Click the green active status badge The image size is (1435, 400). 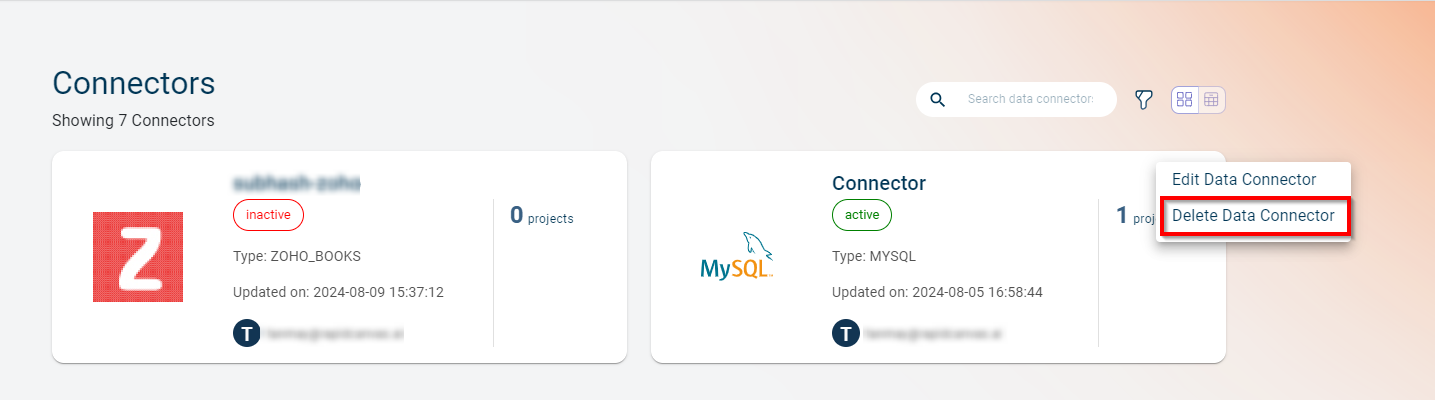point(861,215)
